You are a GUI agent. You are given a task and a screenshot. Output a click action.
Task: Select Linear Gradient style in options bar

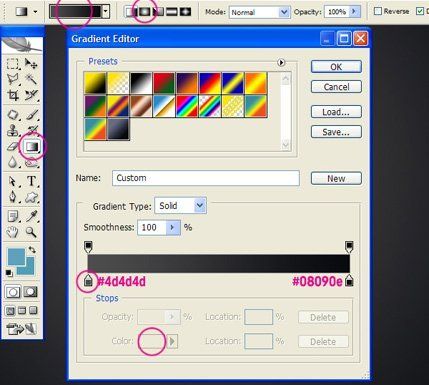pyautogui.click(x=131, y=12)
